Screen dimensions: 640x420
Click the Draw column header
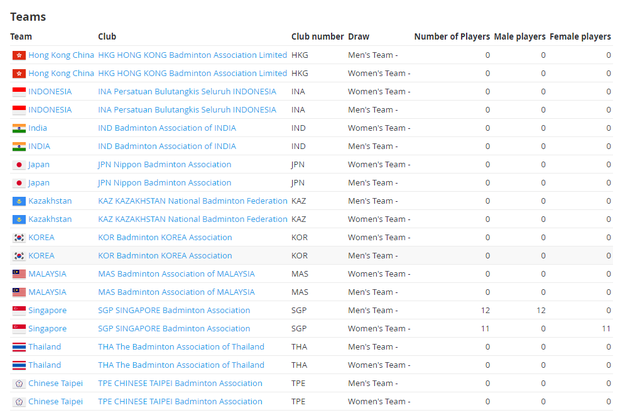tap(358, 37)
